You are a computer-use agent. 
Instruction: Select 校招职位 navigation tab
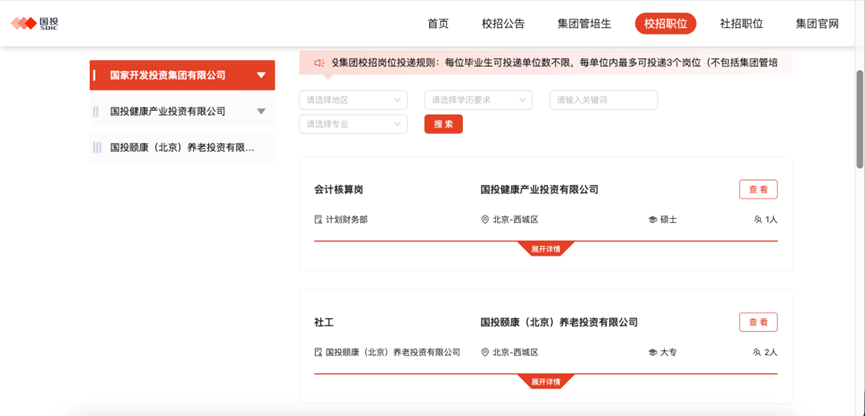[x=666, y=24]
